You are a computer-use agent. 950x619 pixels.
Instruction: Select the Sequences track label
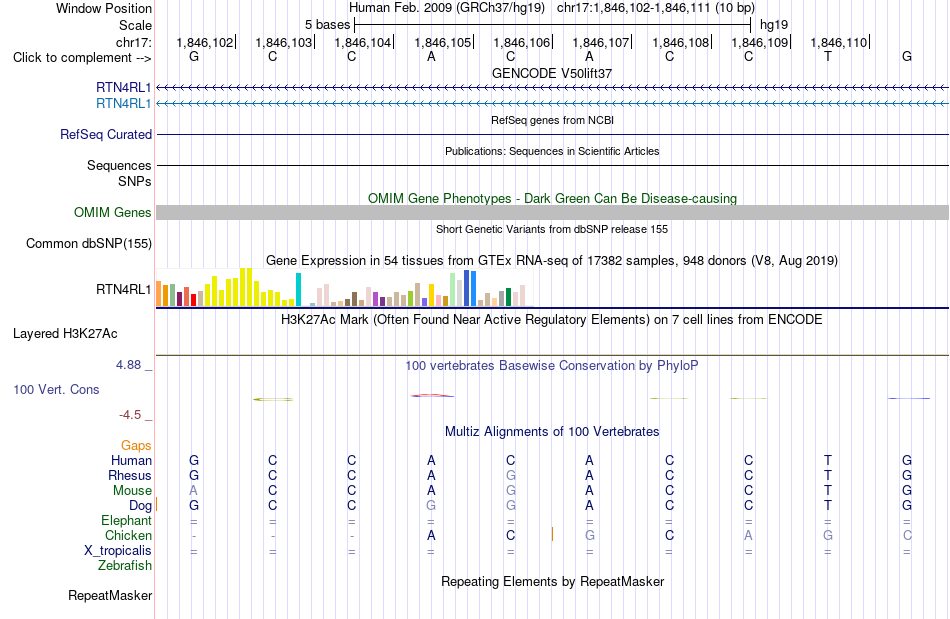point(119,165)
